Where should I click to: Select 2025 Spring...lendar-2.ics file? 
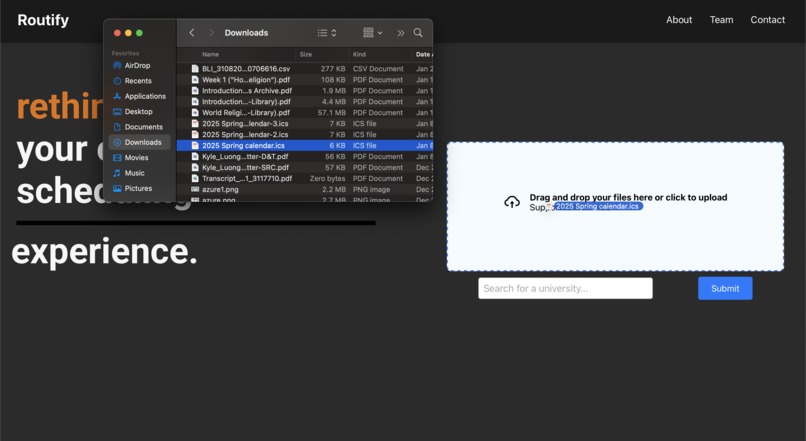point(305,135)
